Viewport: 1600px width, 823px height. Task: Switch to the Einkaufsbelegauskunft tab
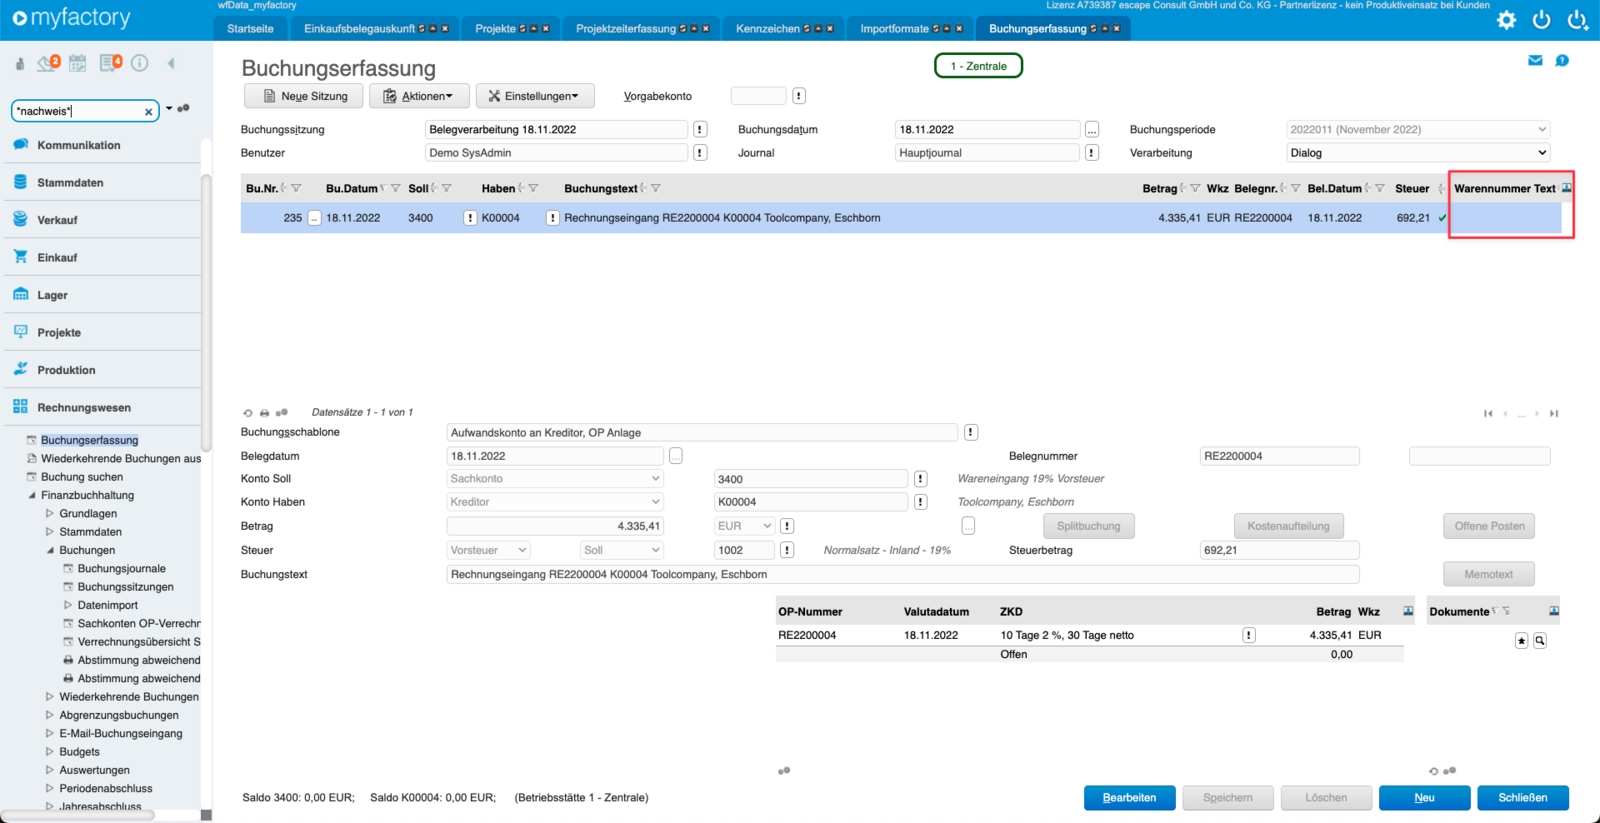(360, 29)
